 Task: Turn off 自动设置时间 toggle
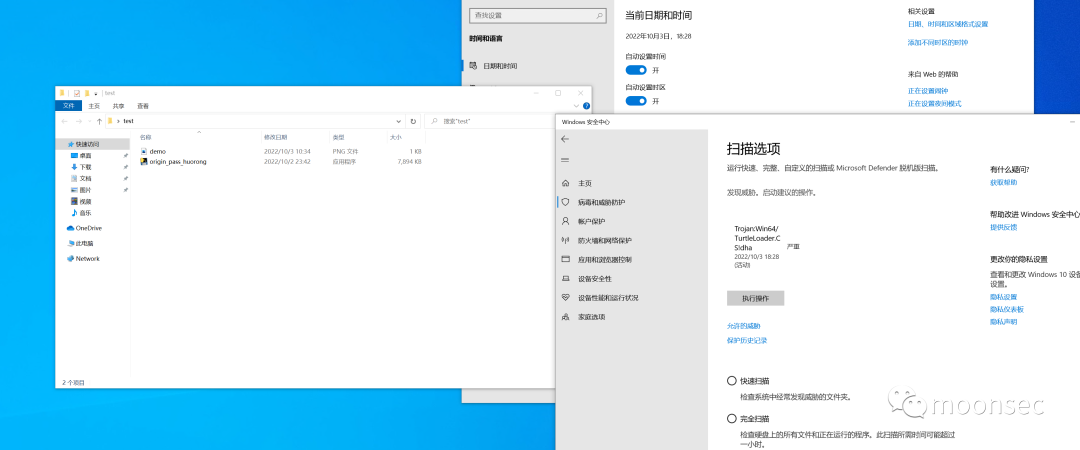(x=636, y=70)
